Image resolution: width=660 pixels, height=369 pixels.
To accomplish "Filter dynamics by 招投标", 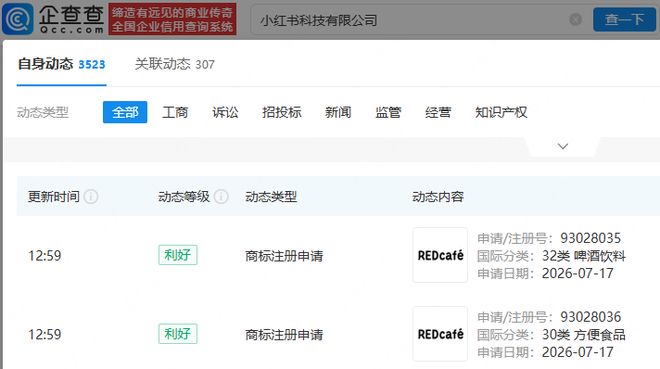I will pyautogui.click(x=282, y=112).
